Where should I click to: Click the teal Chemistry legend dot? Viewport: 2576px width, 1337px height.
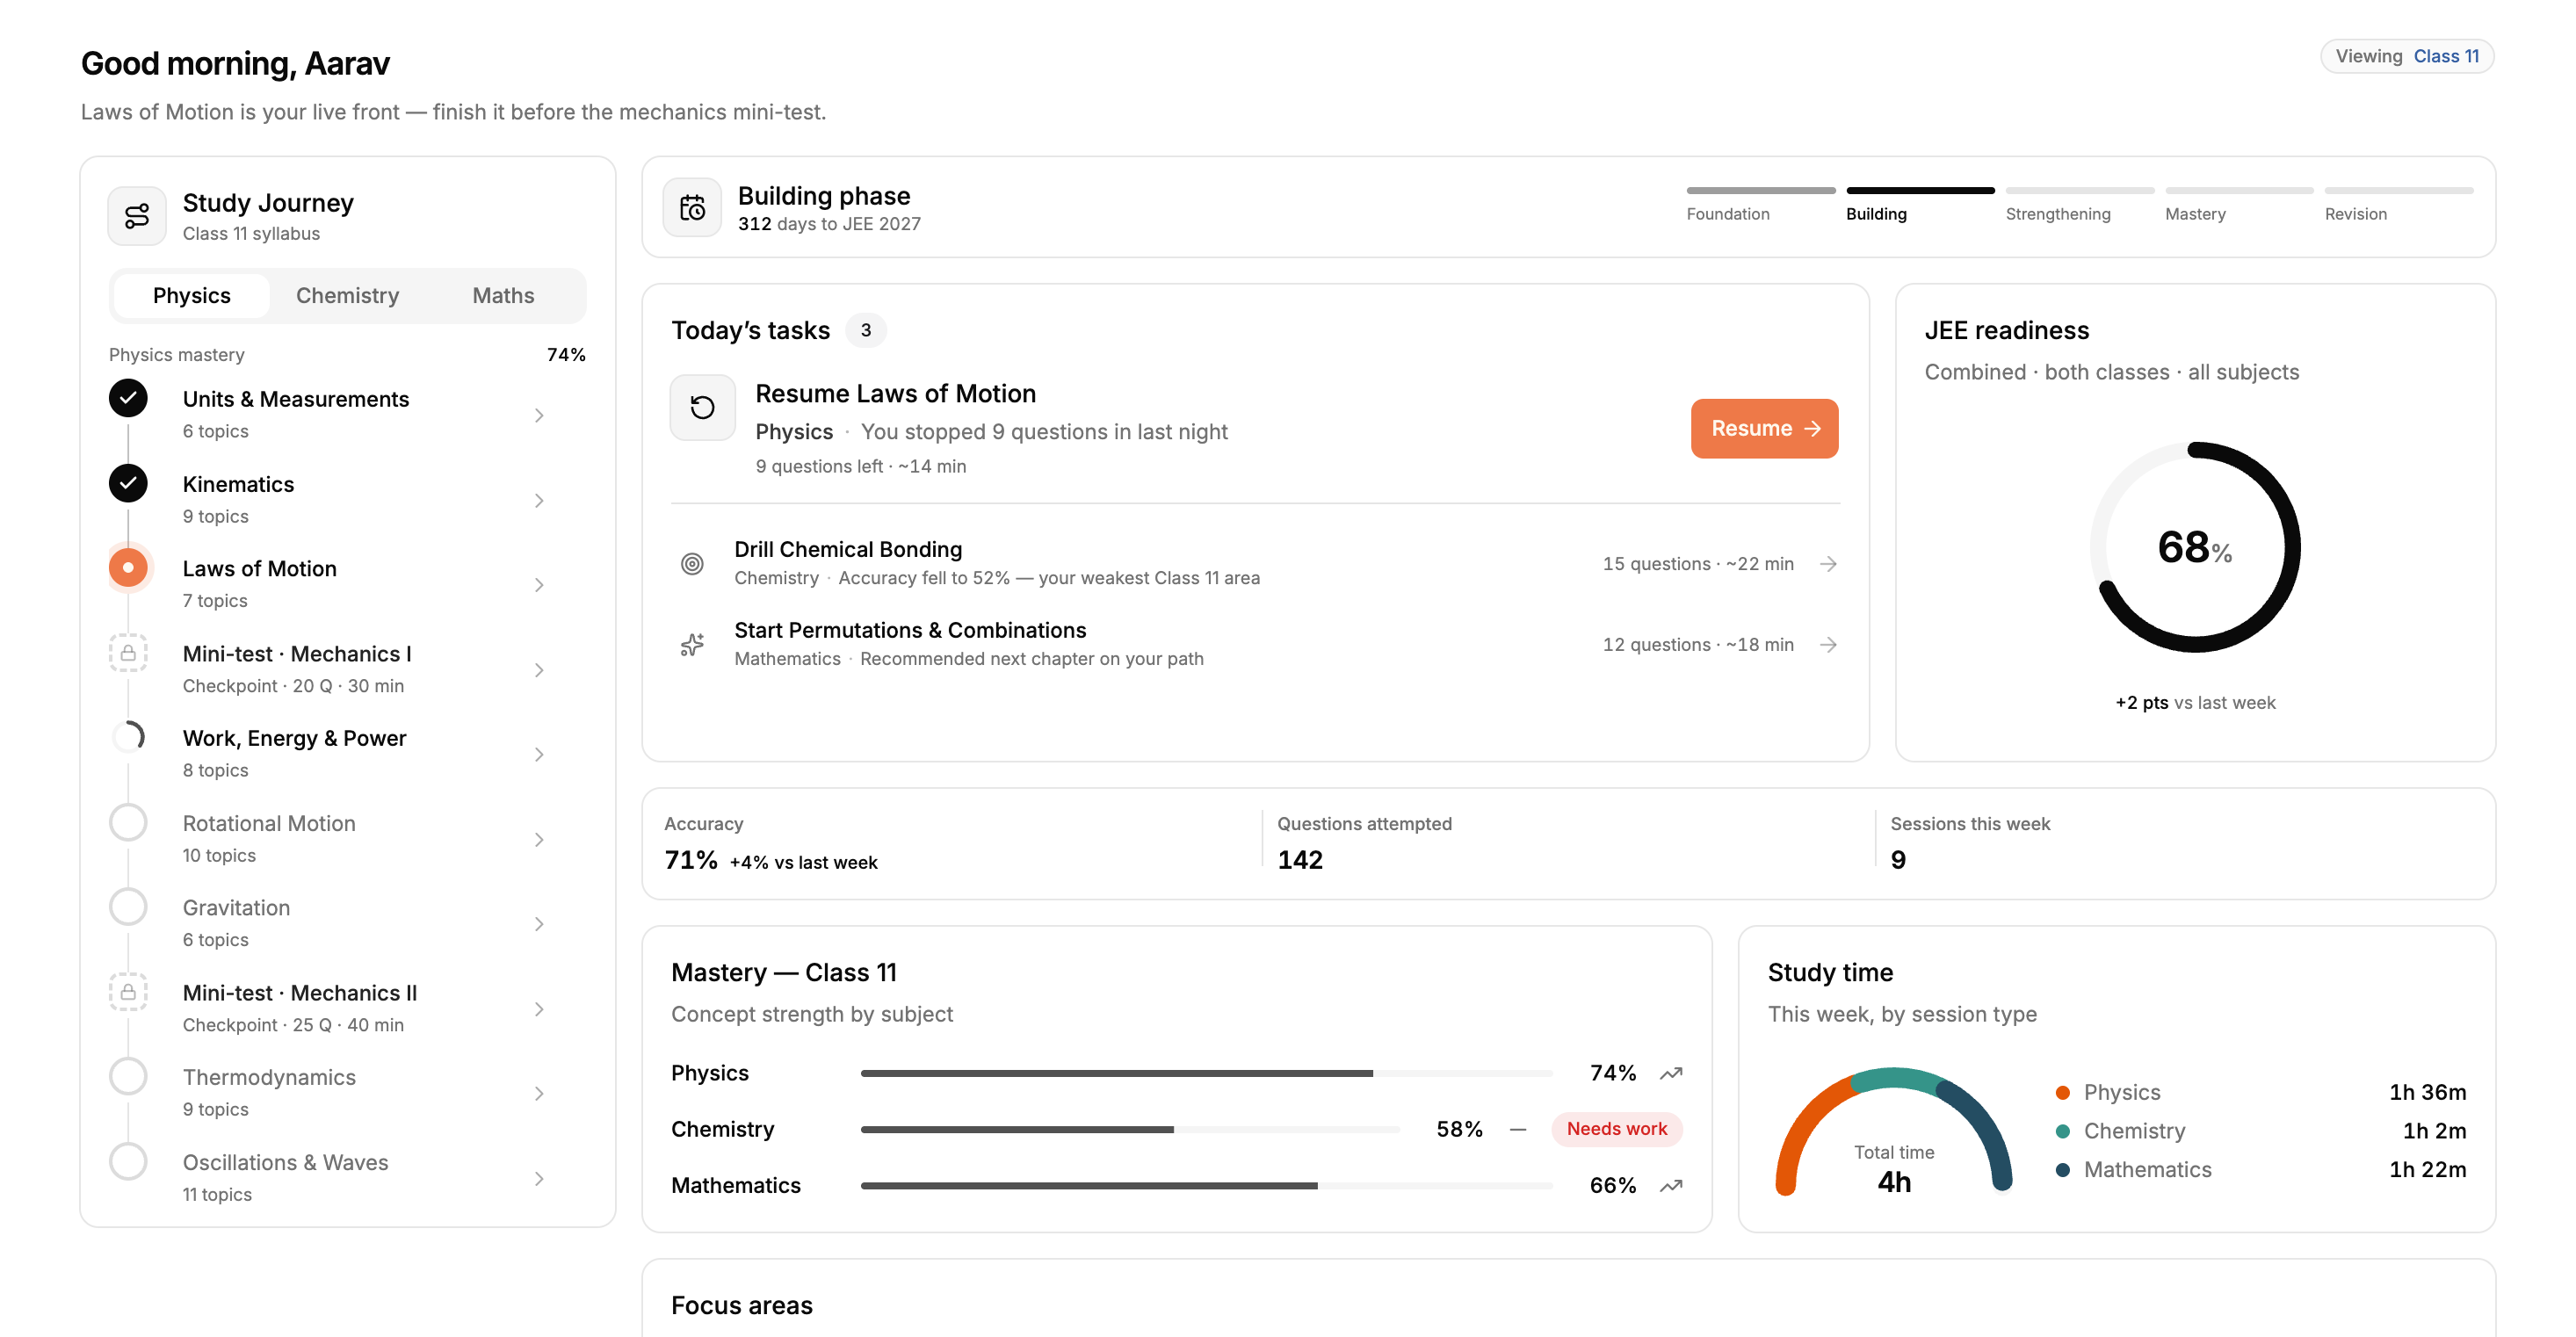(2062, 1131)
